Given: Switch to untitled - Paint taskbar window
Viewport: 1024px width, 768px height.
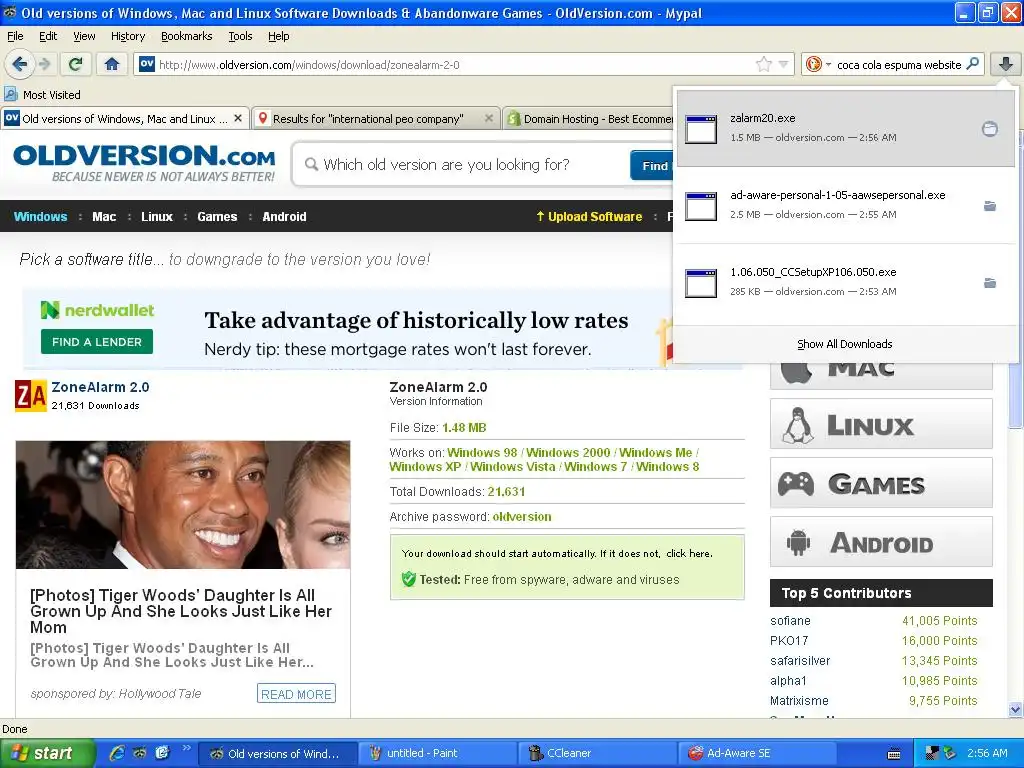Looking at the screenshot, I should coord(438,753).
